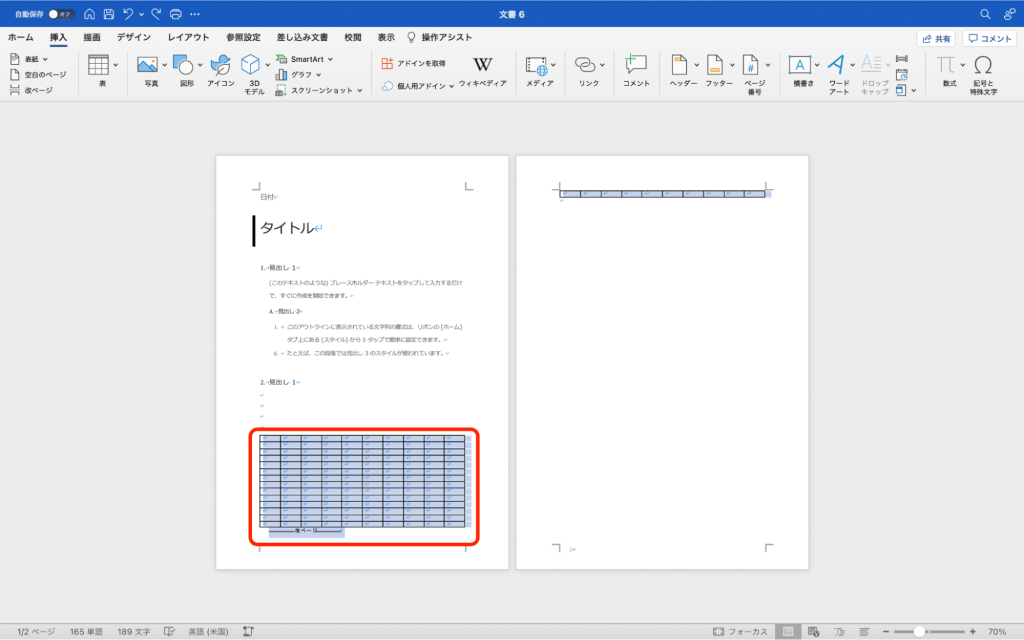The image size is (1024, 640).
Task: Open the 参照設定 tab
Action: pyautogui.click(x=243, y=37)
